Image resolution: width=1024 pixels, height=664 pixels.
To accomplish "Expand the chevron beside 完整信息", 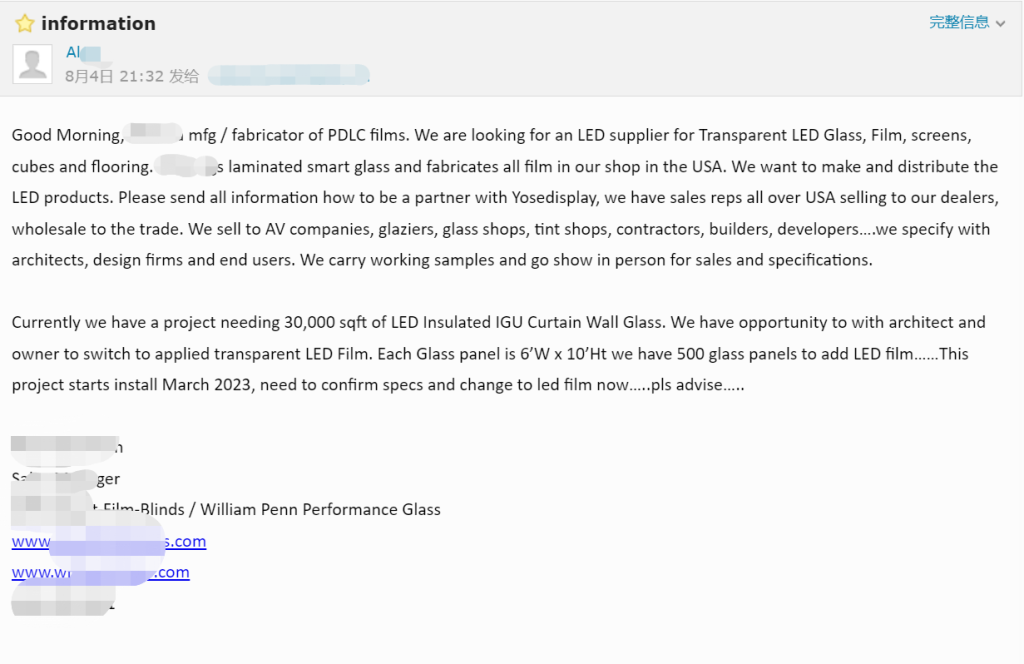I will pyautogui.click(x=1000, y=24).
